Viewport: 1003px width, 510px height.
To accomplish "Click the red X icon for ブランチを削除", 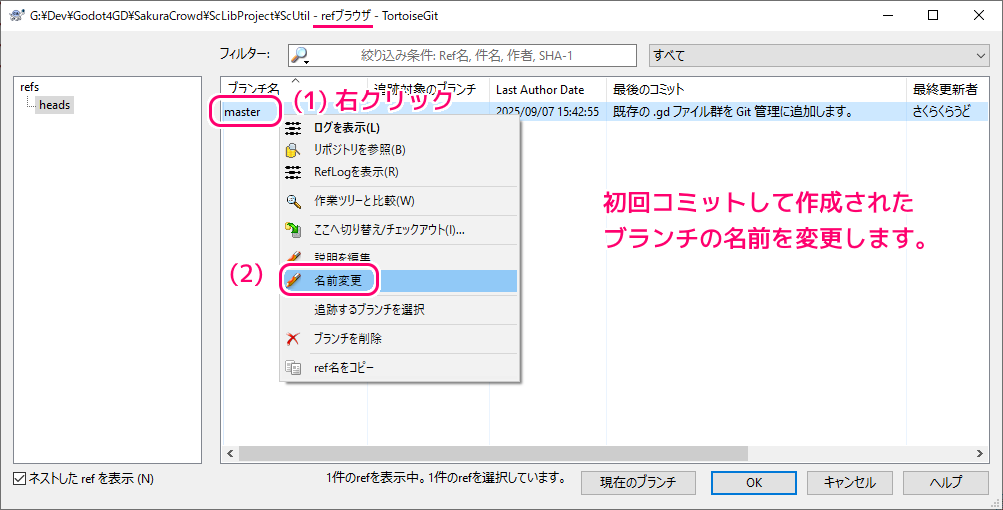I will 293,339.
